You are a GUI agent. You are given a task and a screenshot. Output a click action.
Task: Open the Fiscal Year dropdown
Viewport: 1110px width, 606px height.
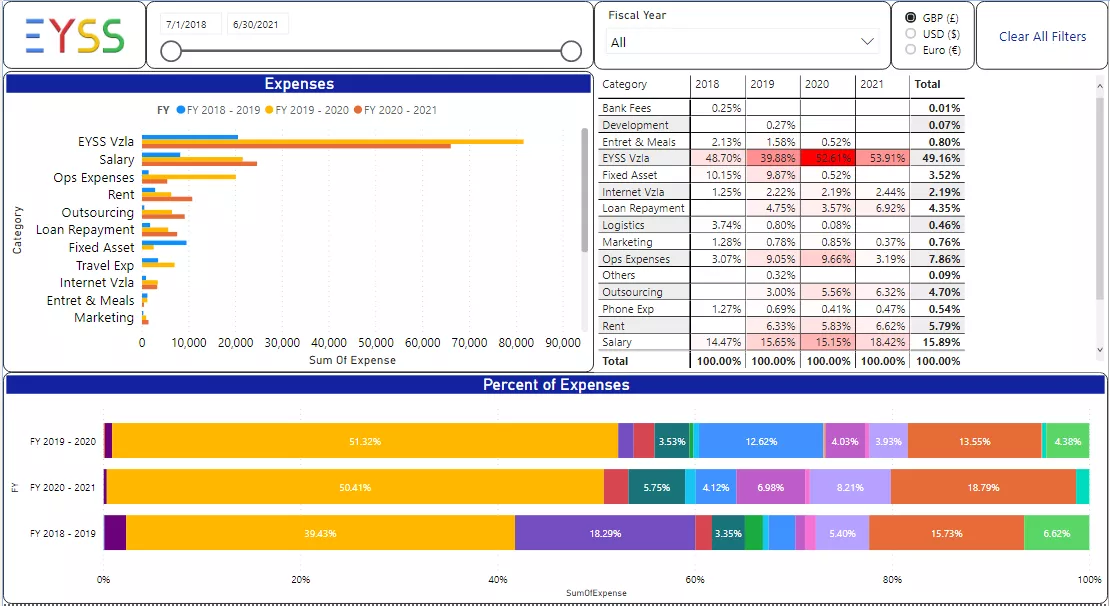(742, 42)
